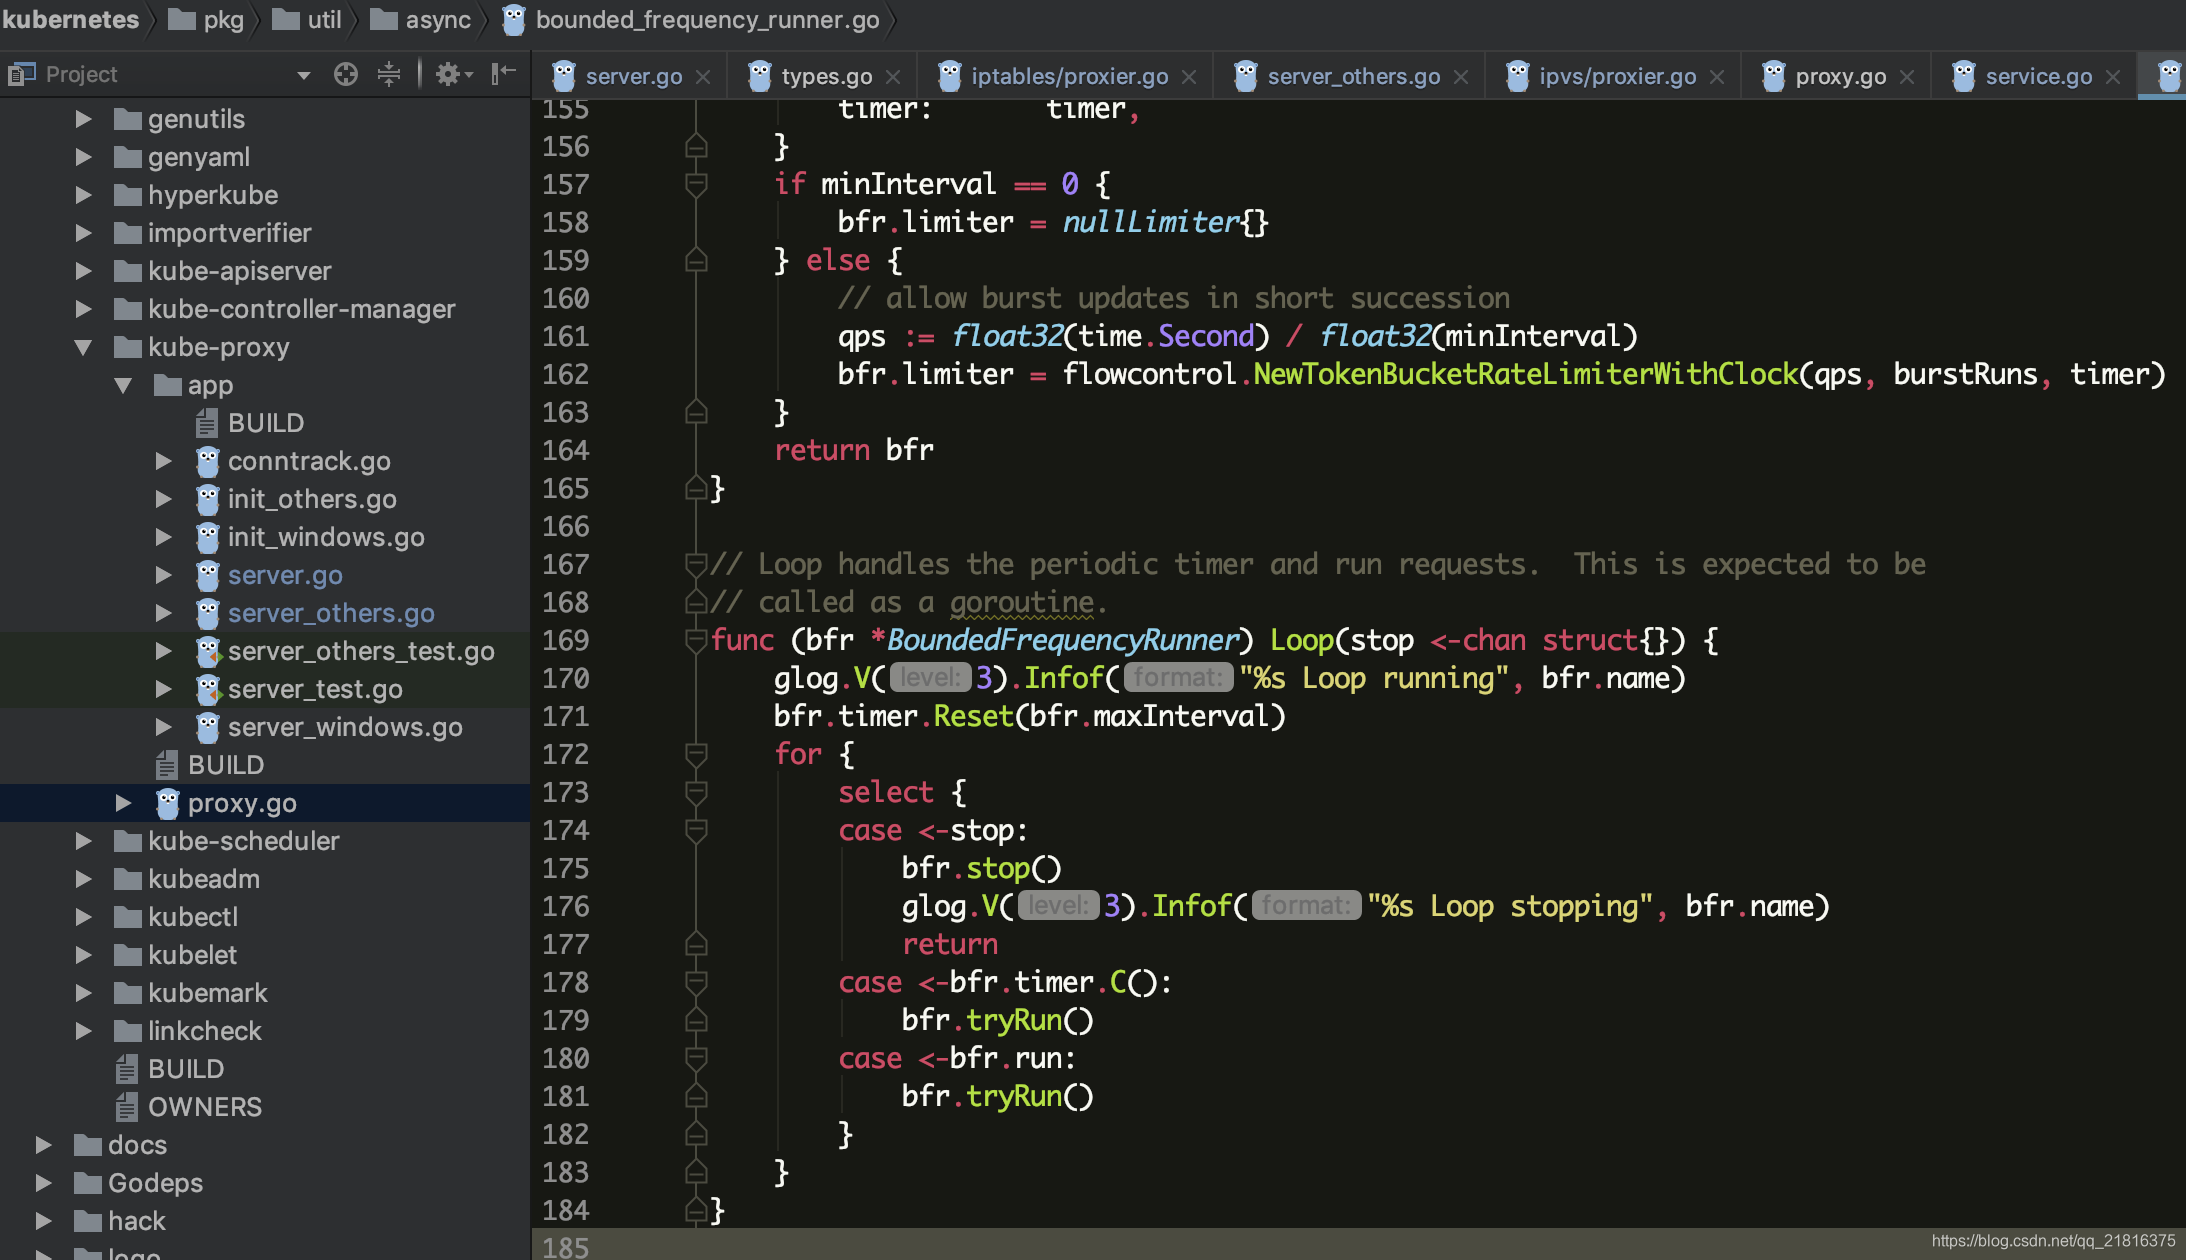Click the pkg breadcrumb folder

pos(207,19)
